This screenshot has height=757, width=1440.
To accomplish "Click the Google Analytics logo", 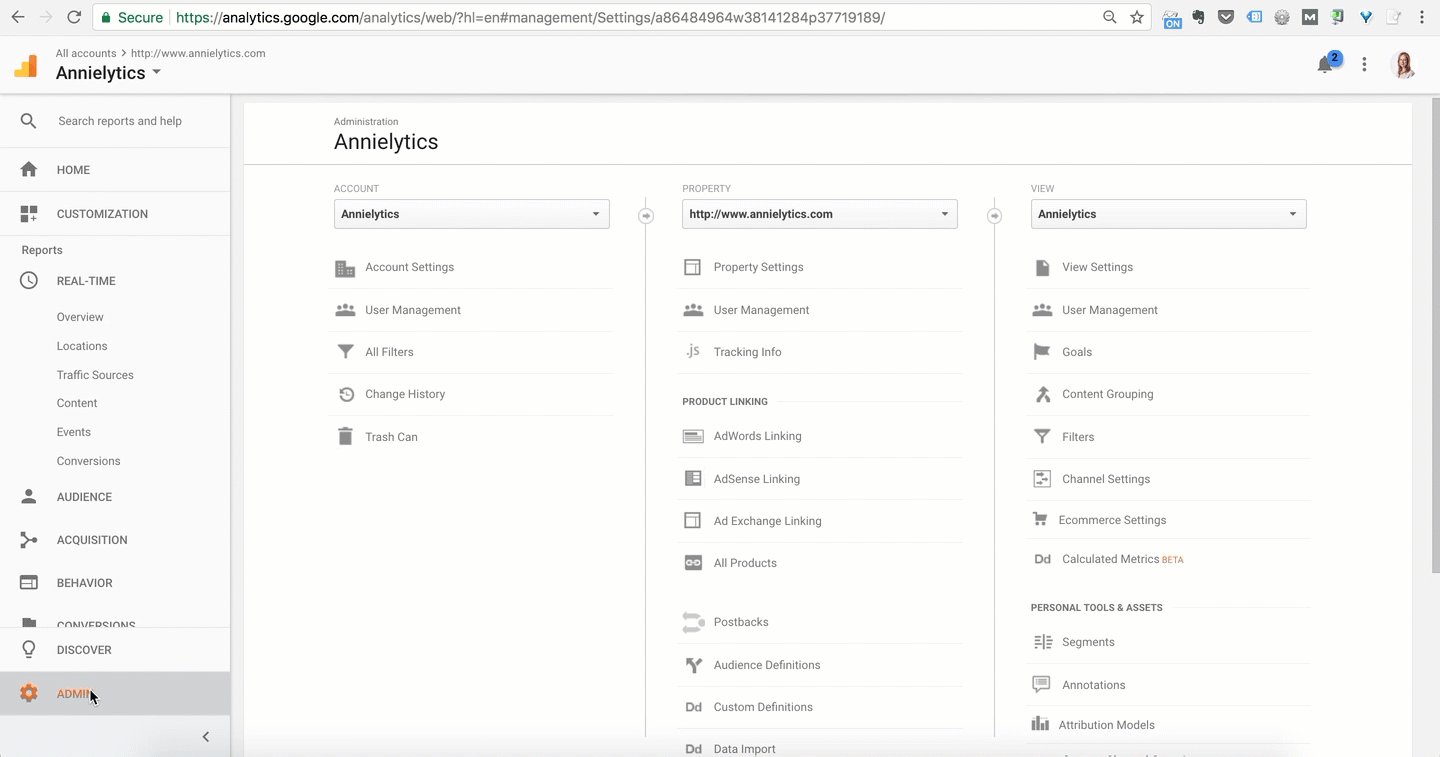I will coord(25,66).
